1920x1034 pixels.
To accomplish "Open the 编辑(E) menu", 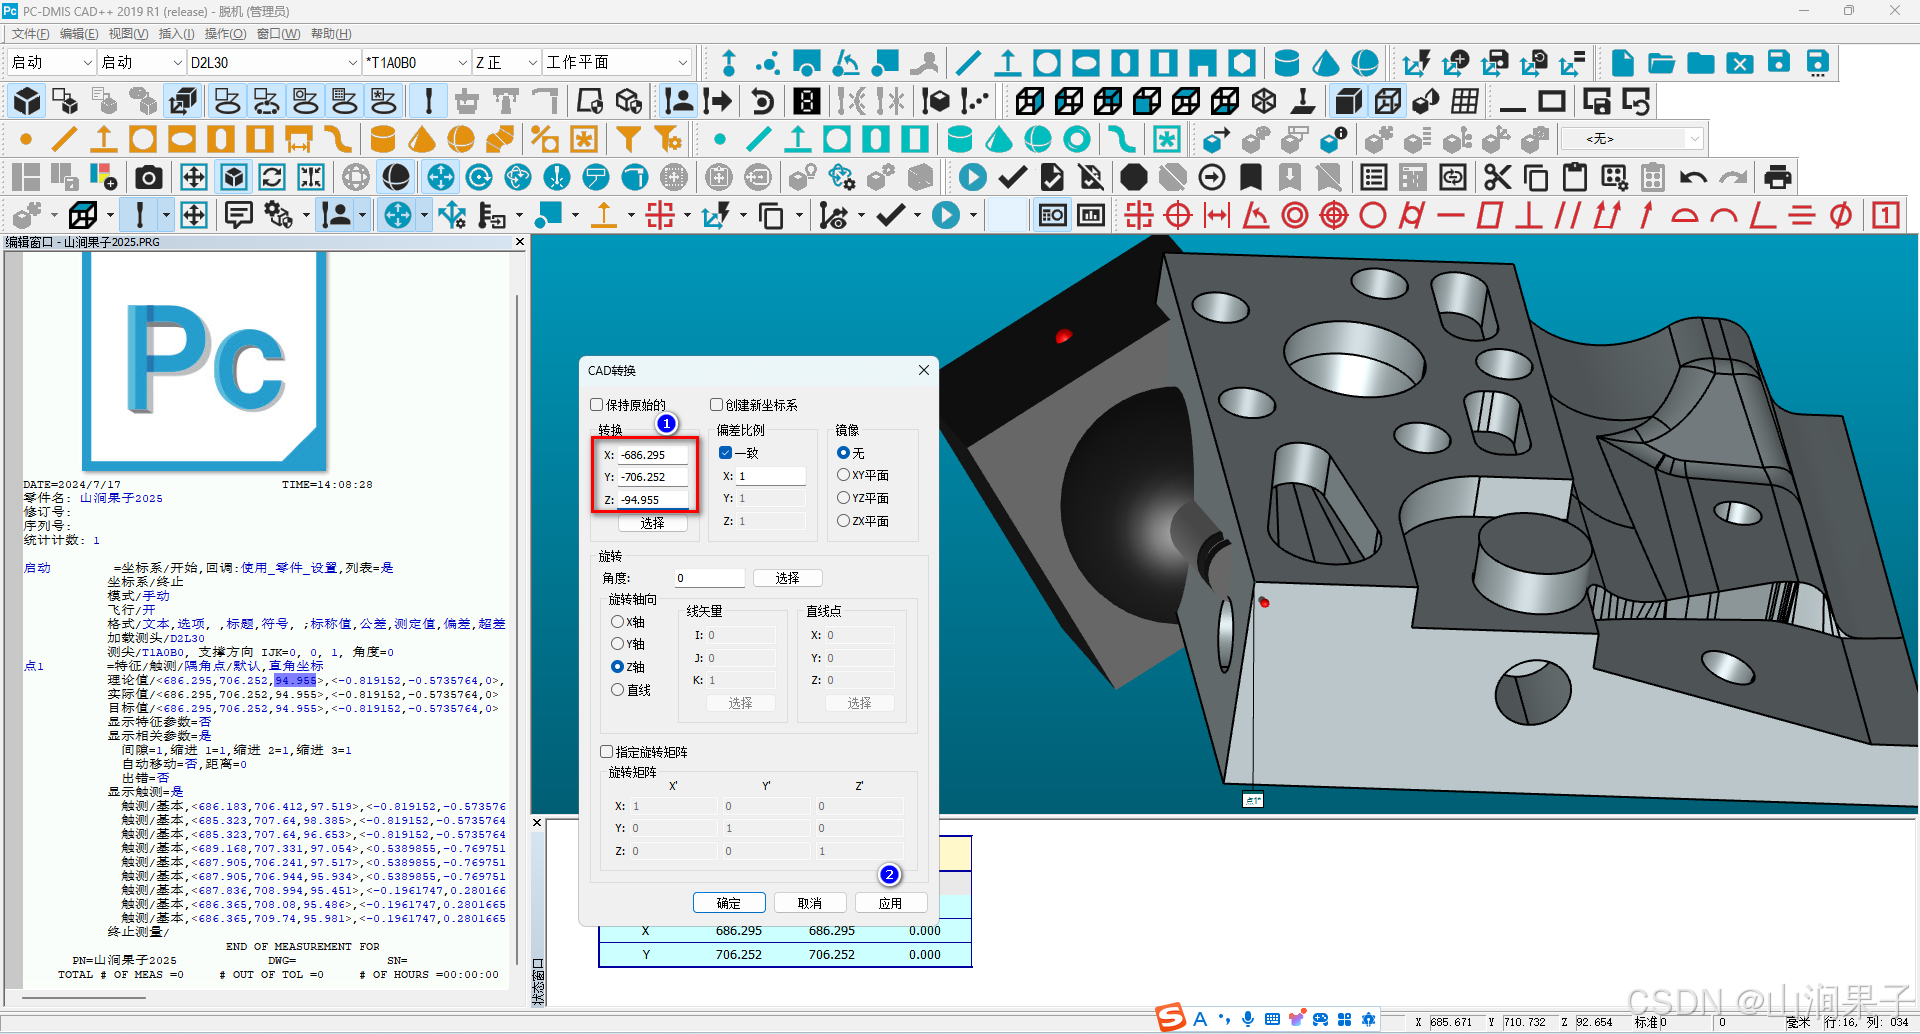I will coord(79,34).
